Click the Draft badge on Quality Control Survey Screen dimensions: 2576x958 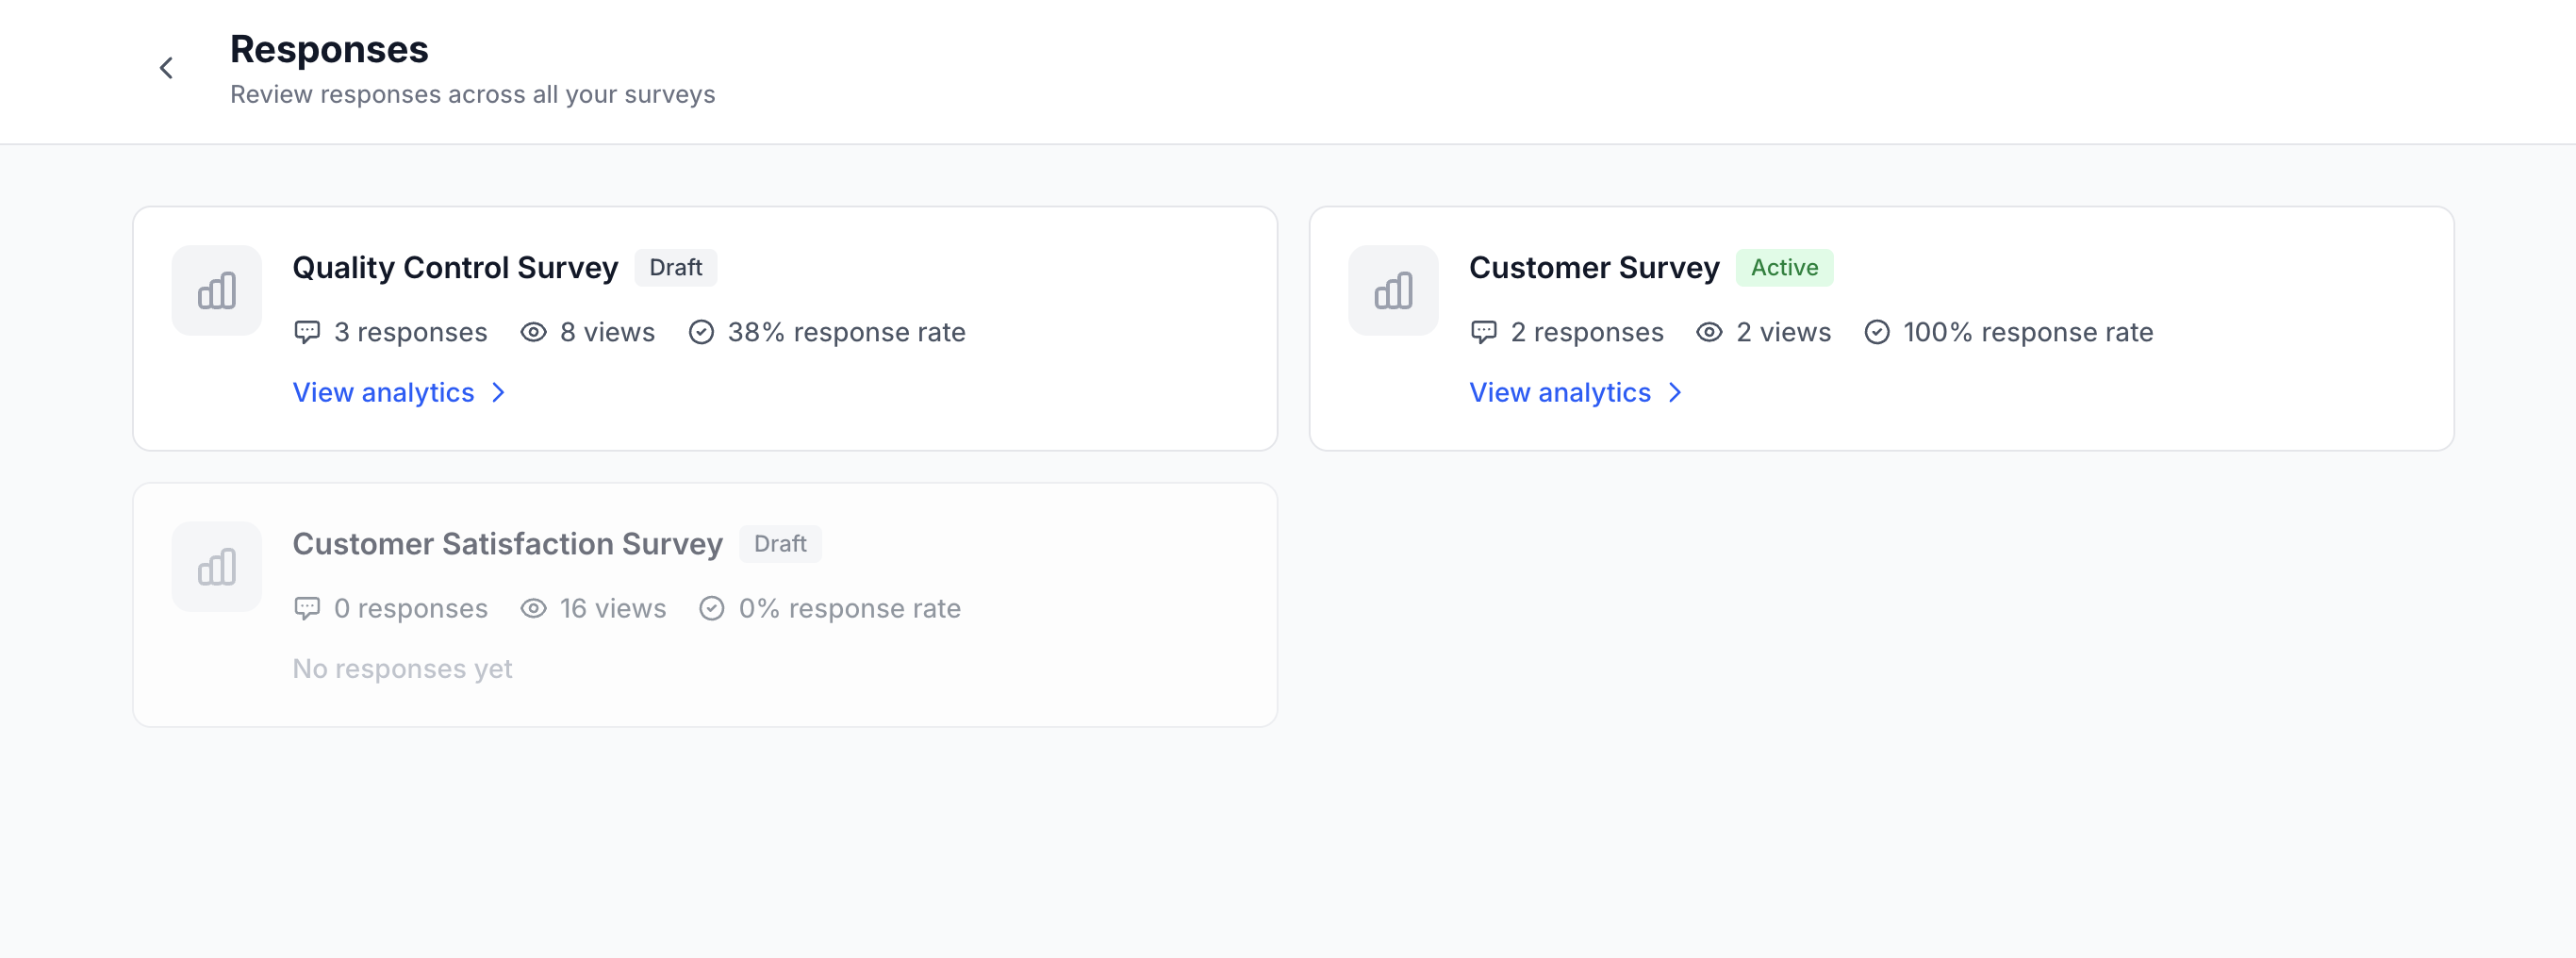(675, 267)
